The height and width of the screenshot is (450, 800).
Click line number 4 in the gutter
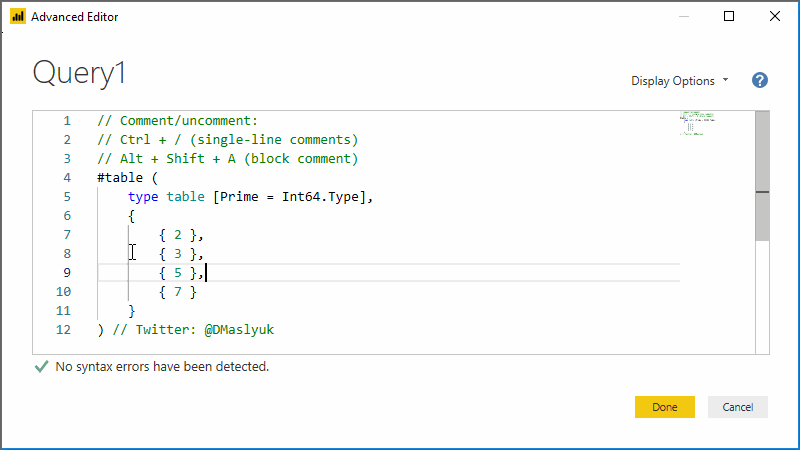coord(67,178)
